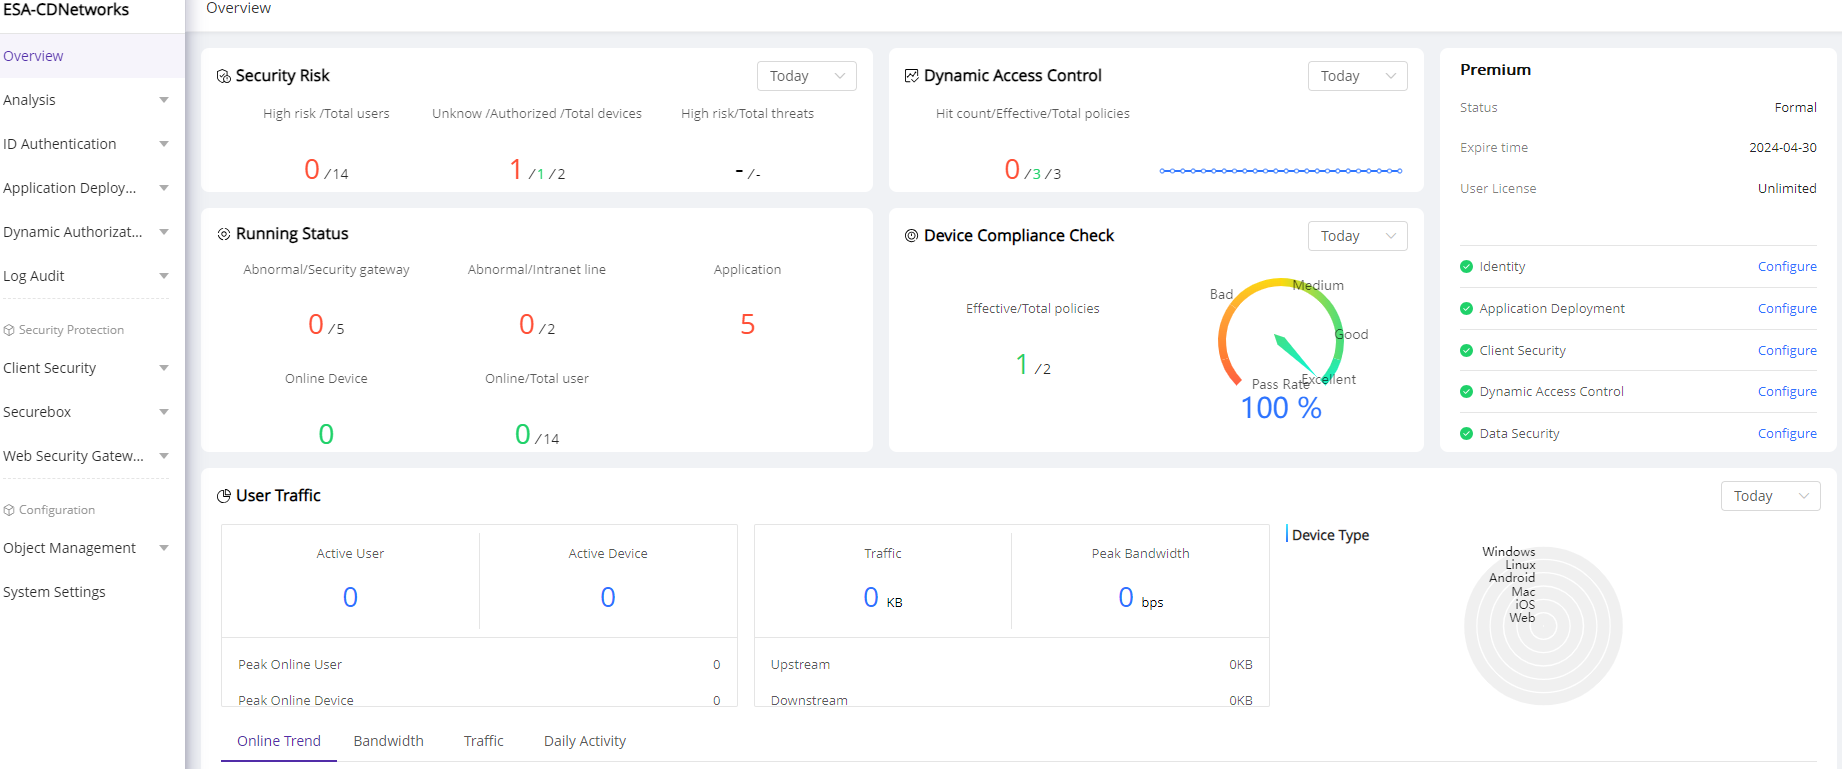
Task: Click the green check beside Dynamic Access Control
Action: click(x=1467, y=392)
